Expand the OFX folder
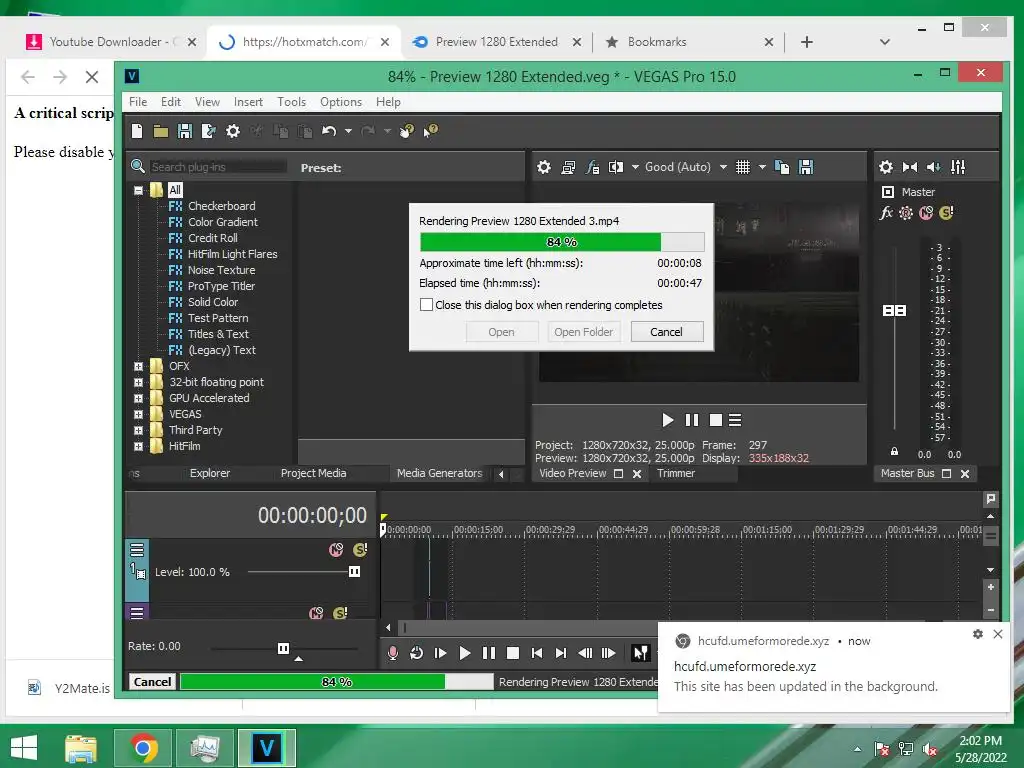 click(138, 366)
